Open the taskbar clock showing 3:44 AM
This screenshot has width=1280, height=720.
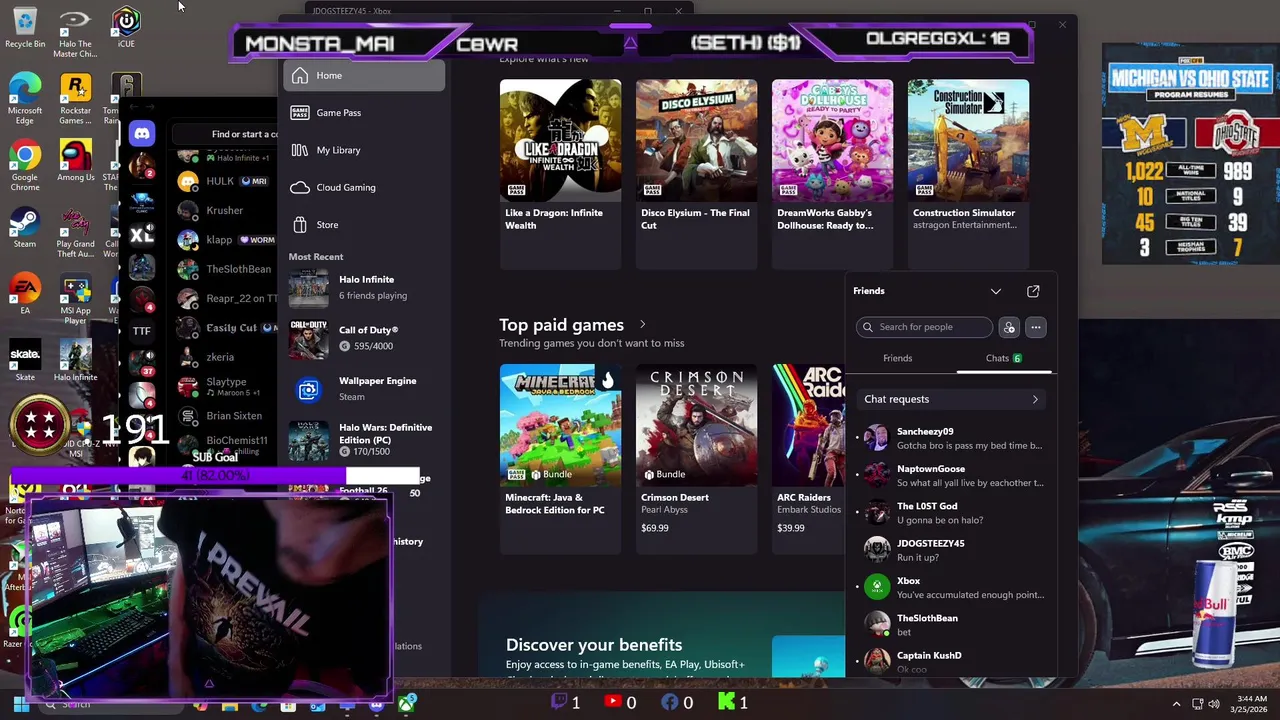(1251, 704)
